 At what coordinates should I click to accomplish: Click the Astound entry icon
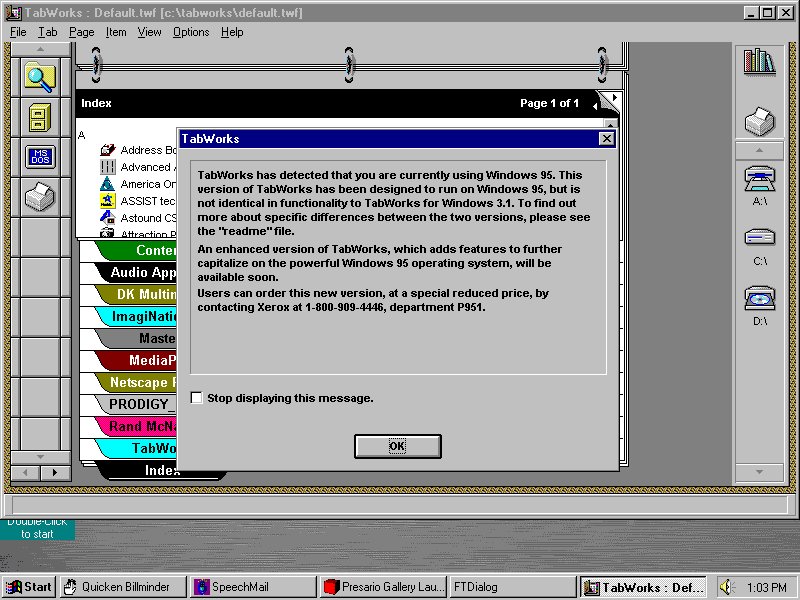pyautogui.click(x=108, y=218)
